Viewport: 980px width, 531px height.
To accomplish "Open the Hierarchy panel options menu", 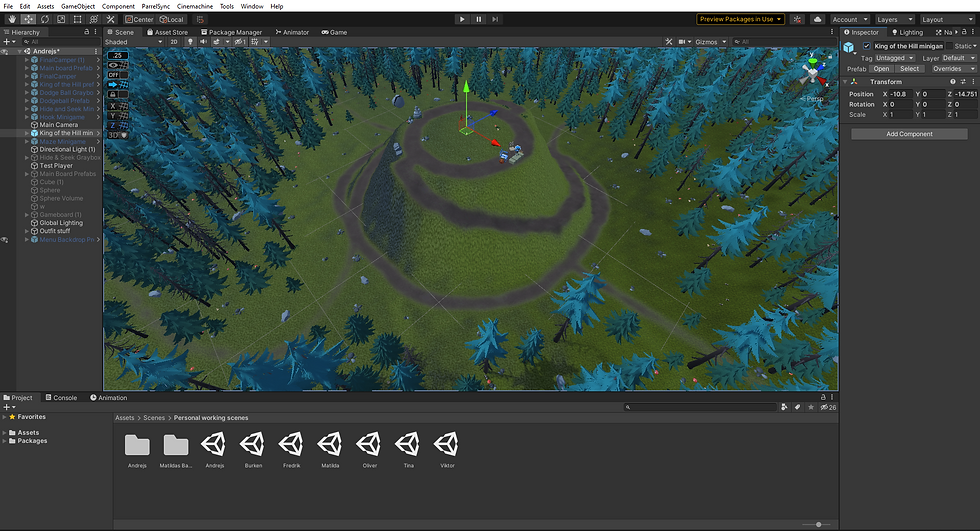I will (x=96, y=32).
